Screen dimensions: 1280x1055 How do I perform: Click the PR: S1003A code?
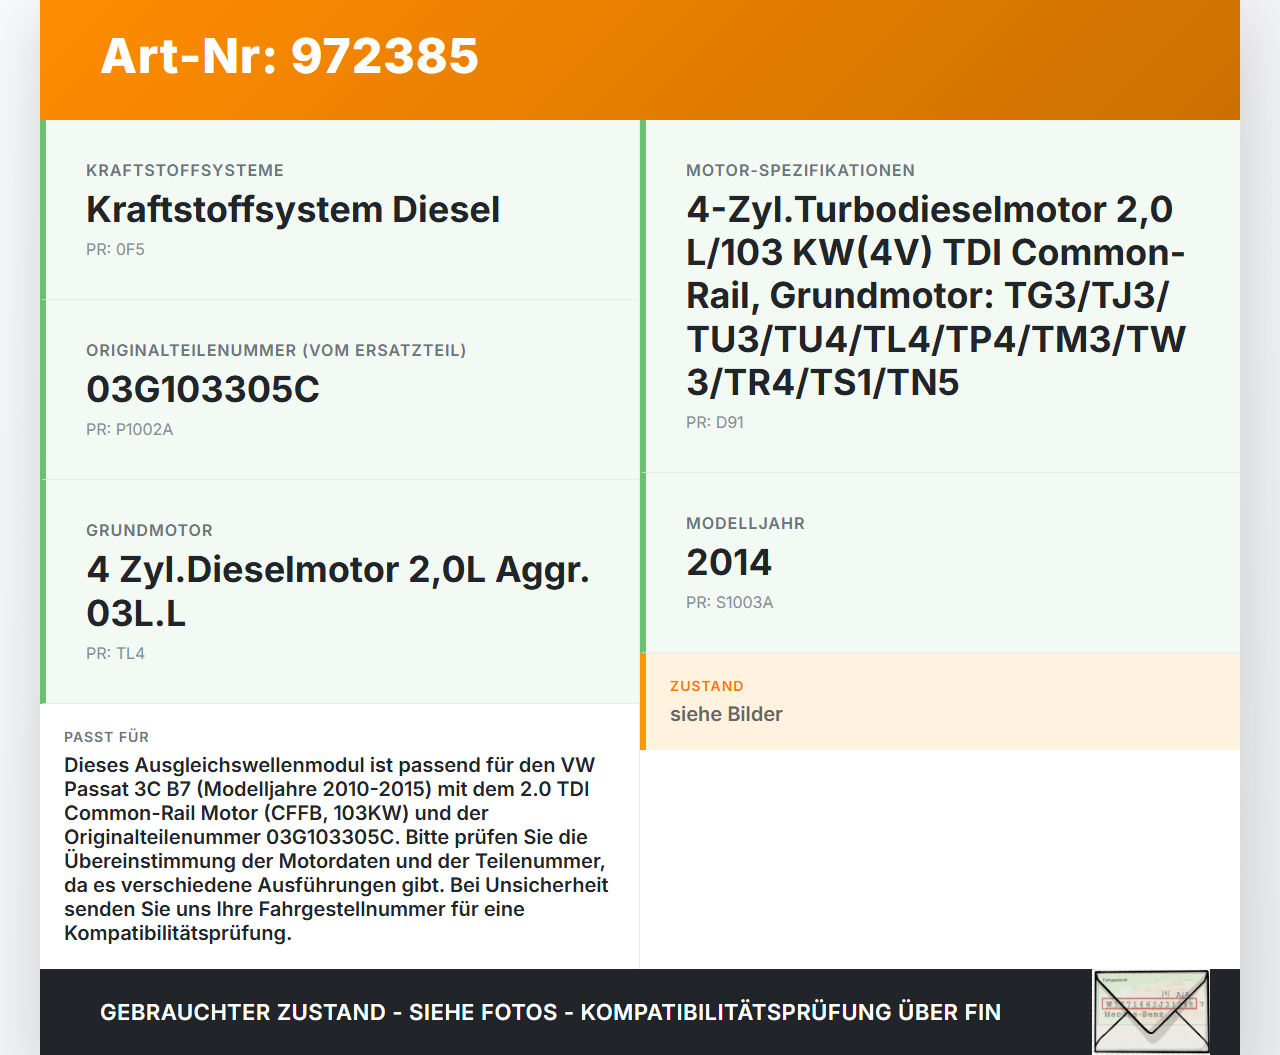click(x=729, y=602)
